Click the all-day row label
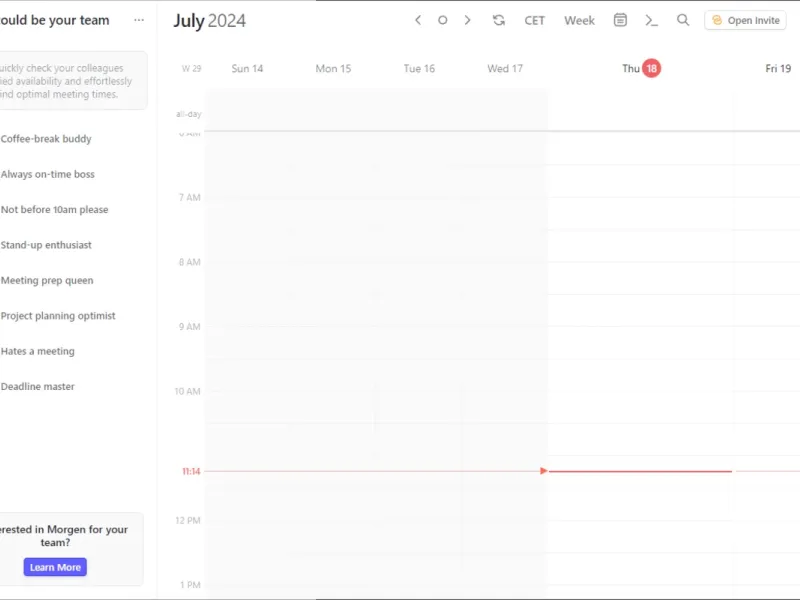The image size is (800, 600). point(188,114)
